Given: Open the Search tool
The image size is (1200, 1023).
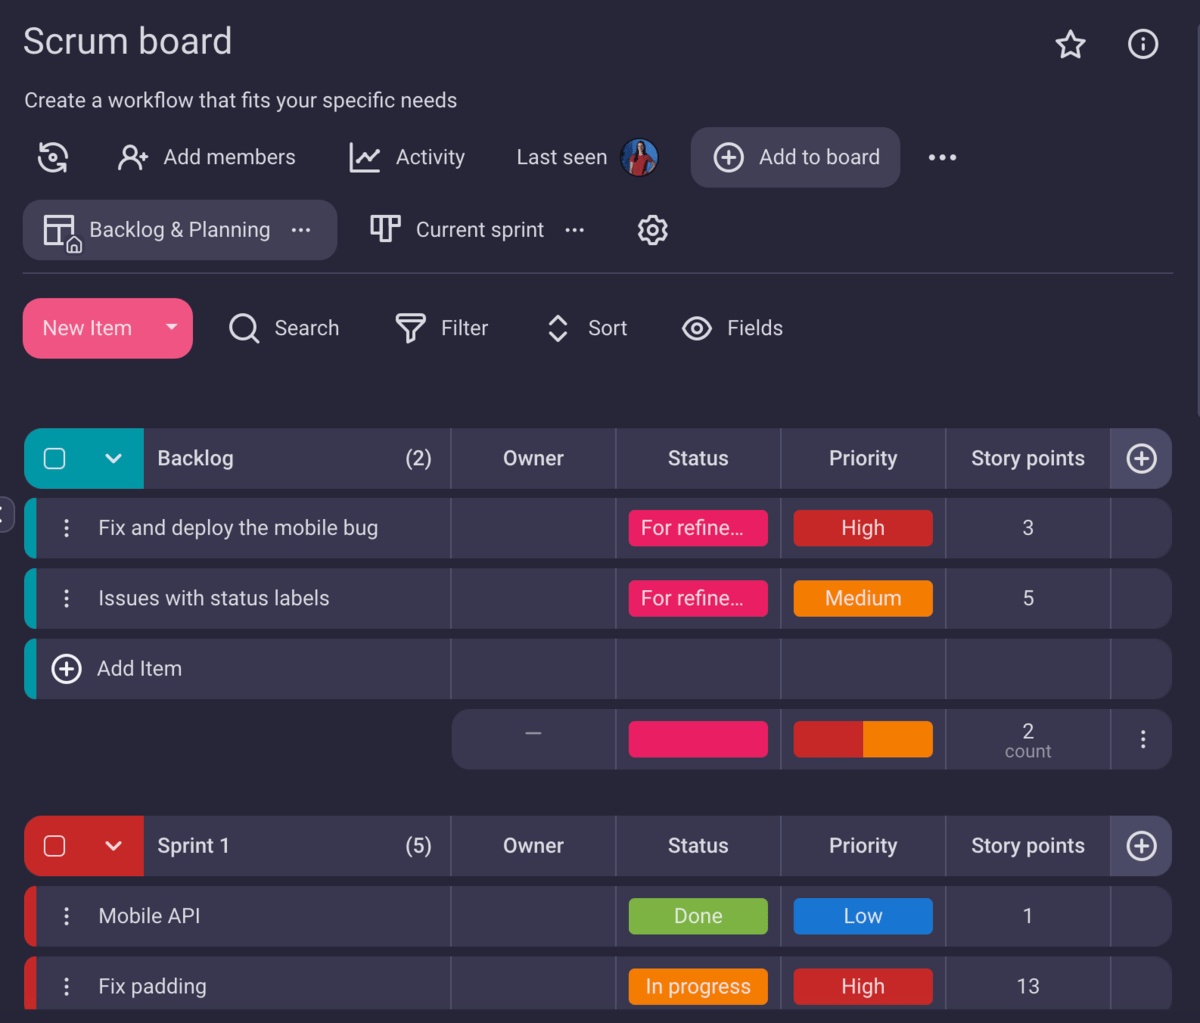Looking at the screenshot, I should (x=284, y=328).
